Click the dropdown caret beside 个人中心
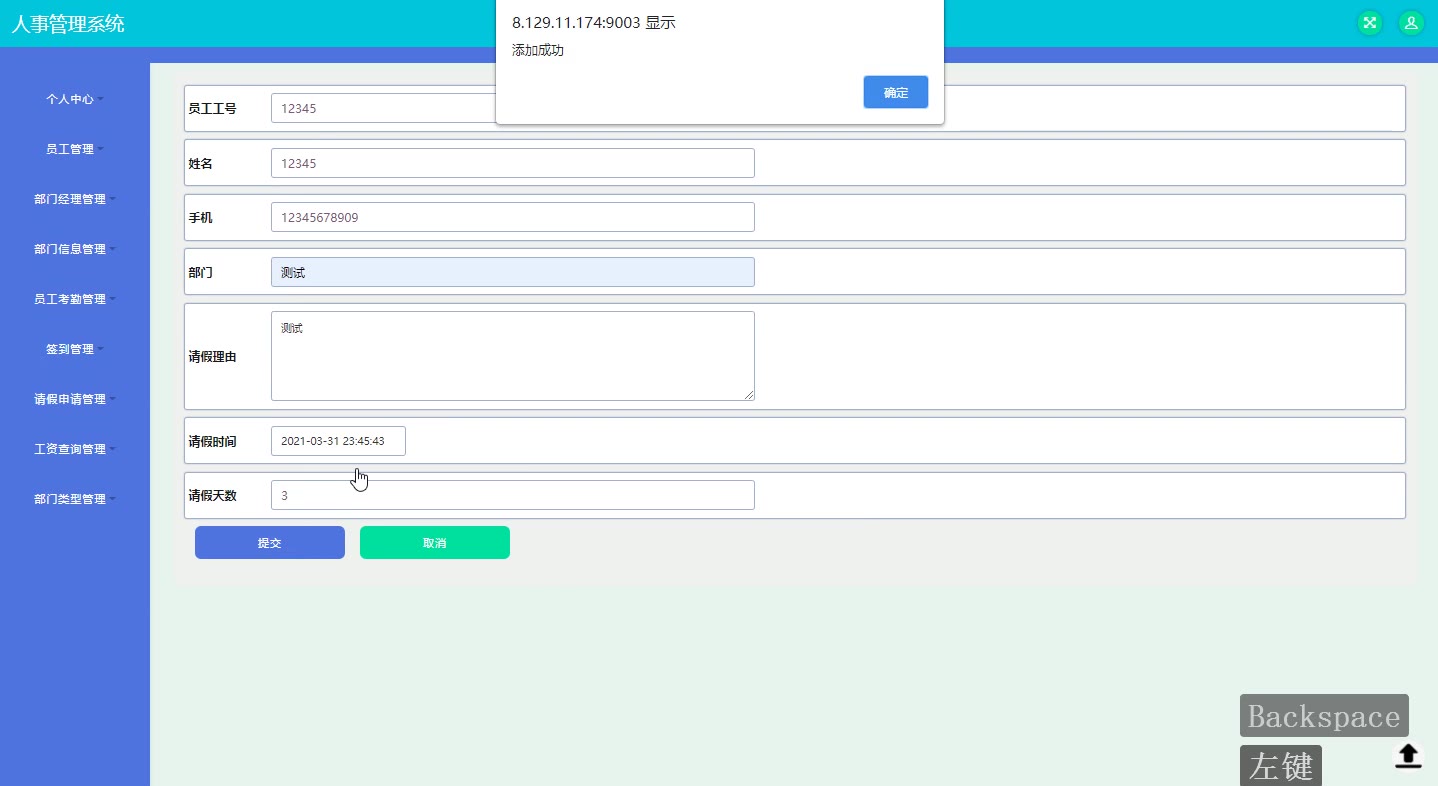1438x786 pixels. click(x=101, y=99)
